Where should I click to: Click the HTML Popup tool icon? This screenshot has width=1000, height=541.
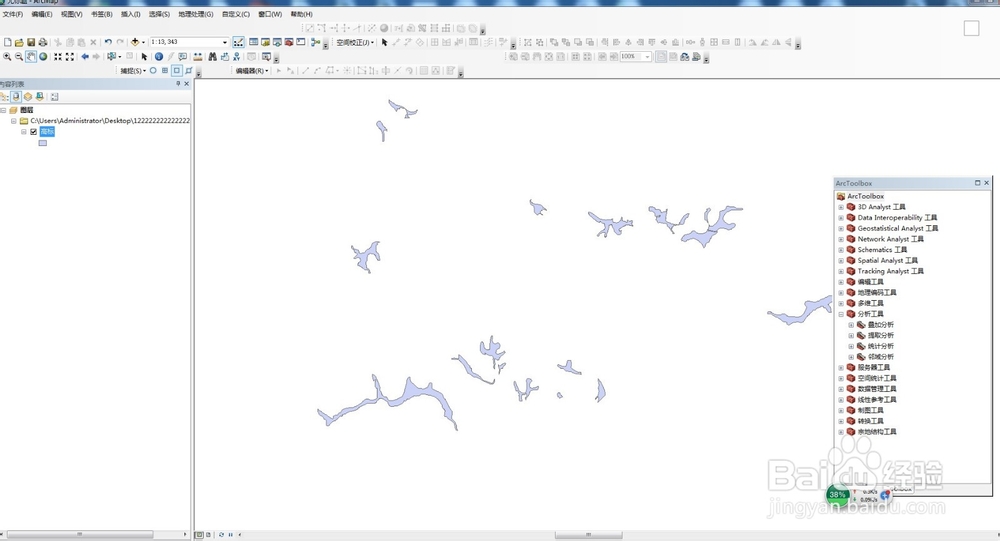[x=182, y=56]
